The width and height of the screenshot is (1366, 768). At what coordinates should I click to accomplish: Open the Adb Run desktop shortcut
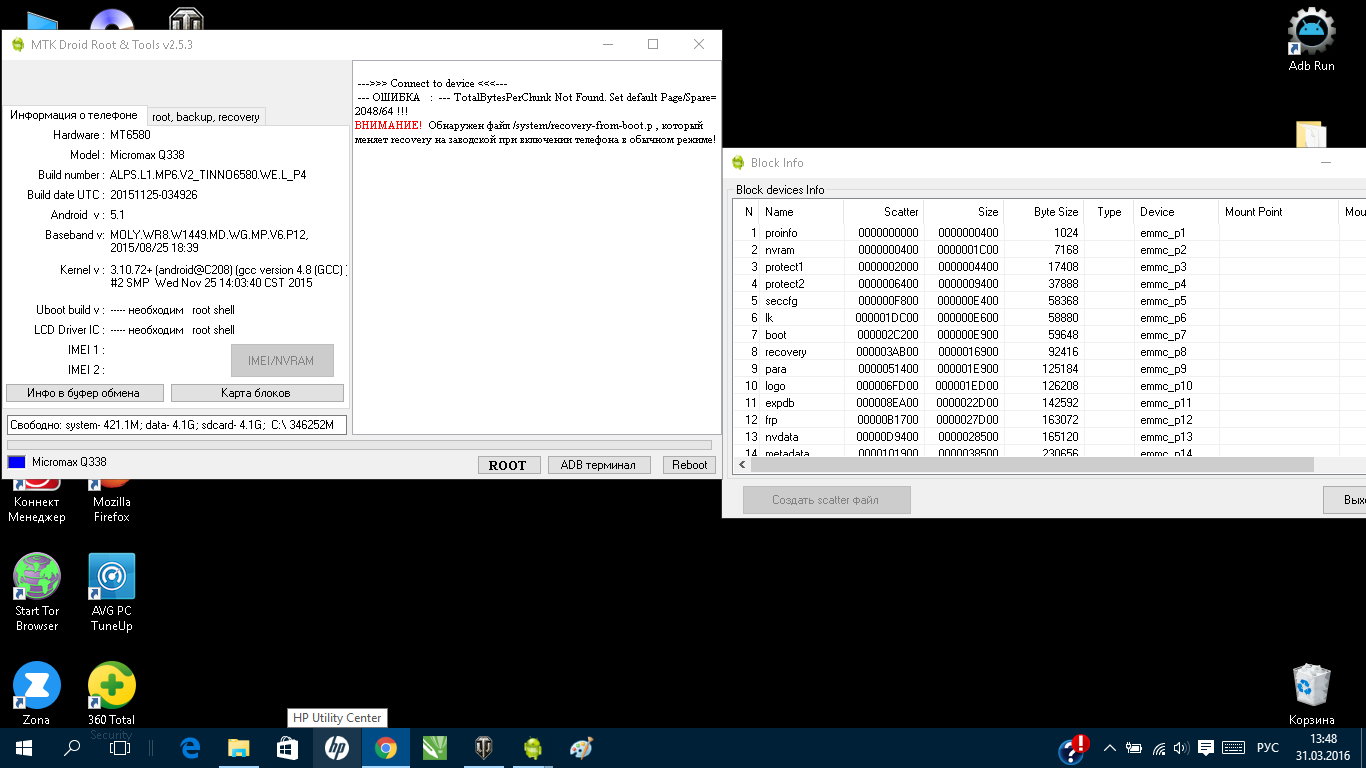tap(1311, 40)
